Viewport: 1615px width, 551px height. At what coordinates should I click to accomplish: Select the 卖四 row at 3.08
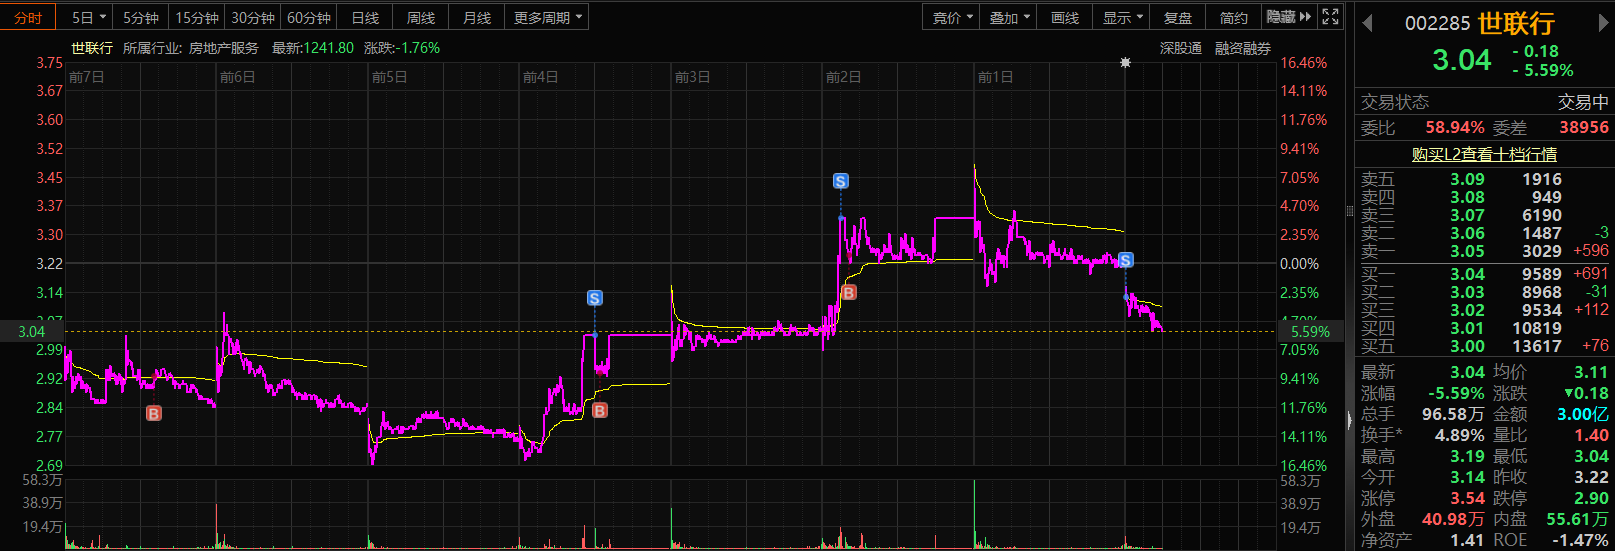[x=1484, y=197]
